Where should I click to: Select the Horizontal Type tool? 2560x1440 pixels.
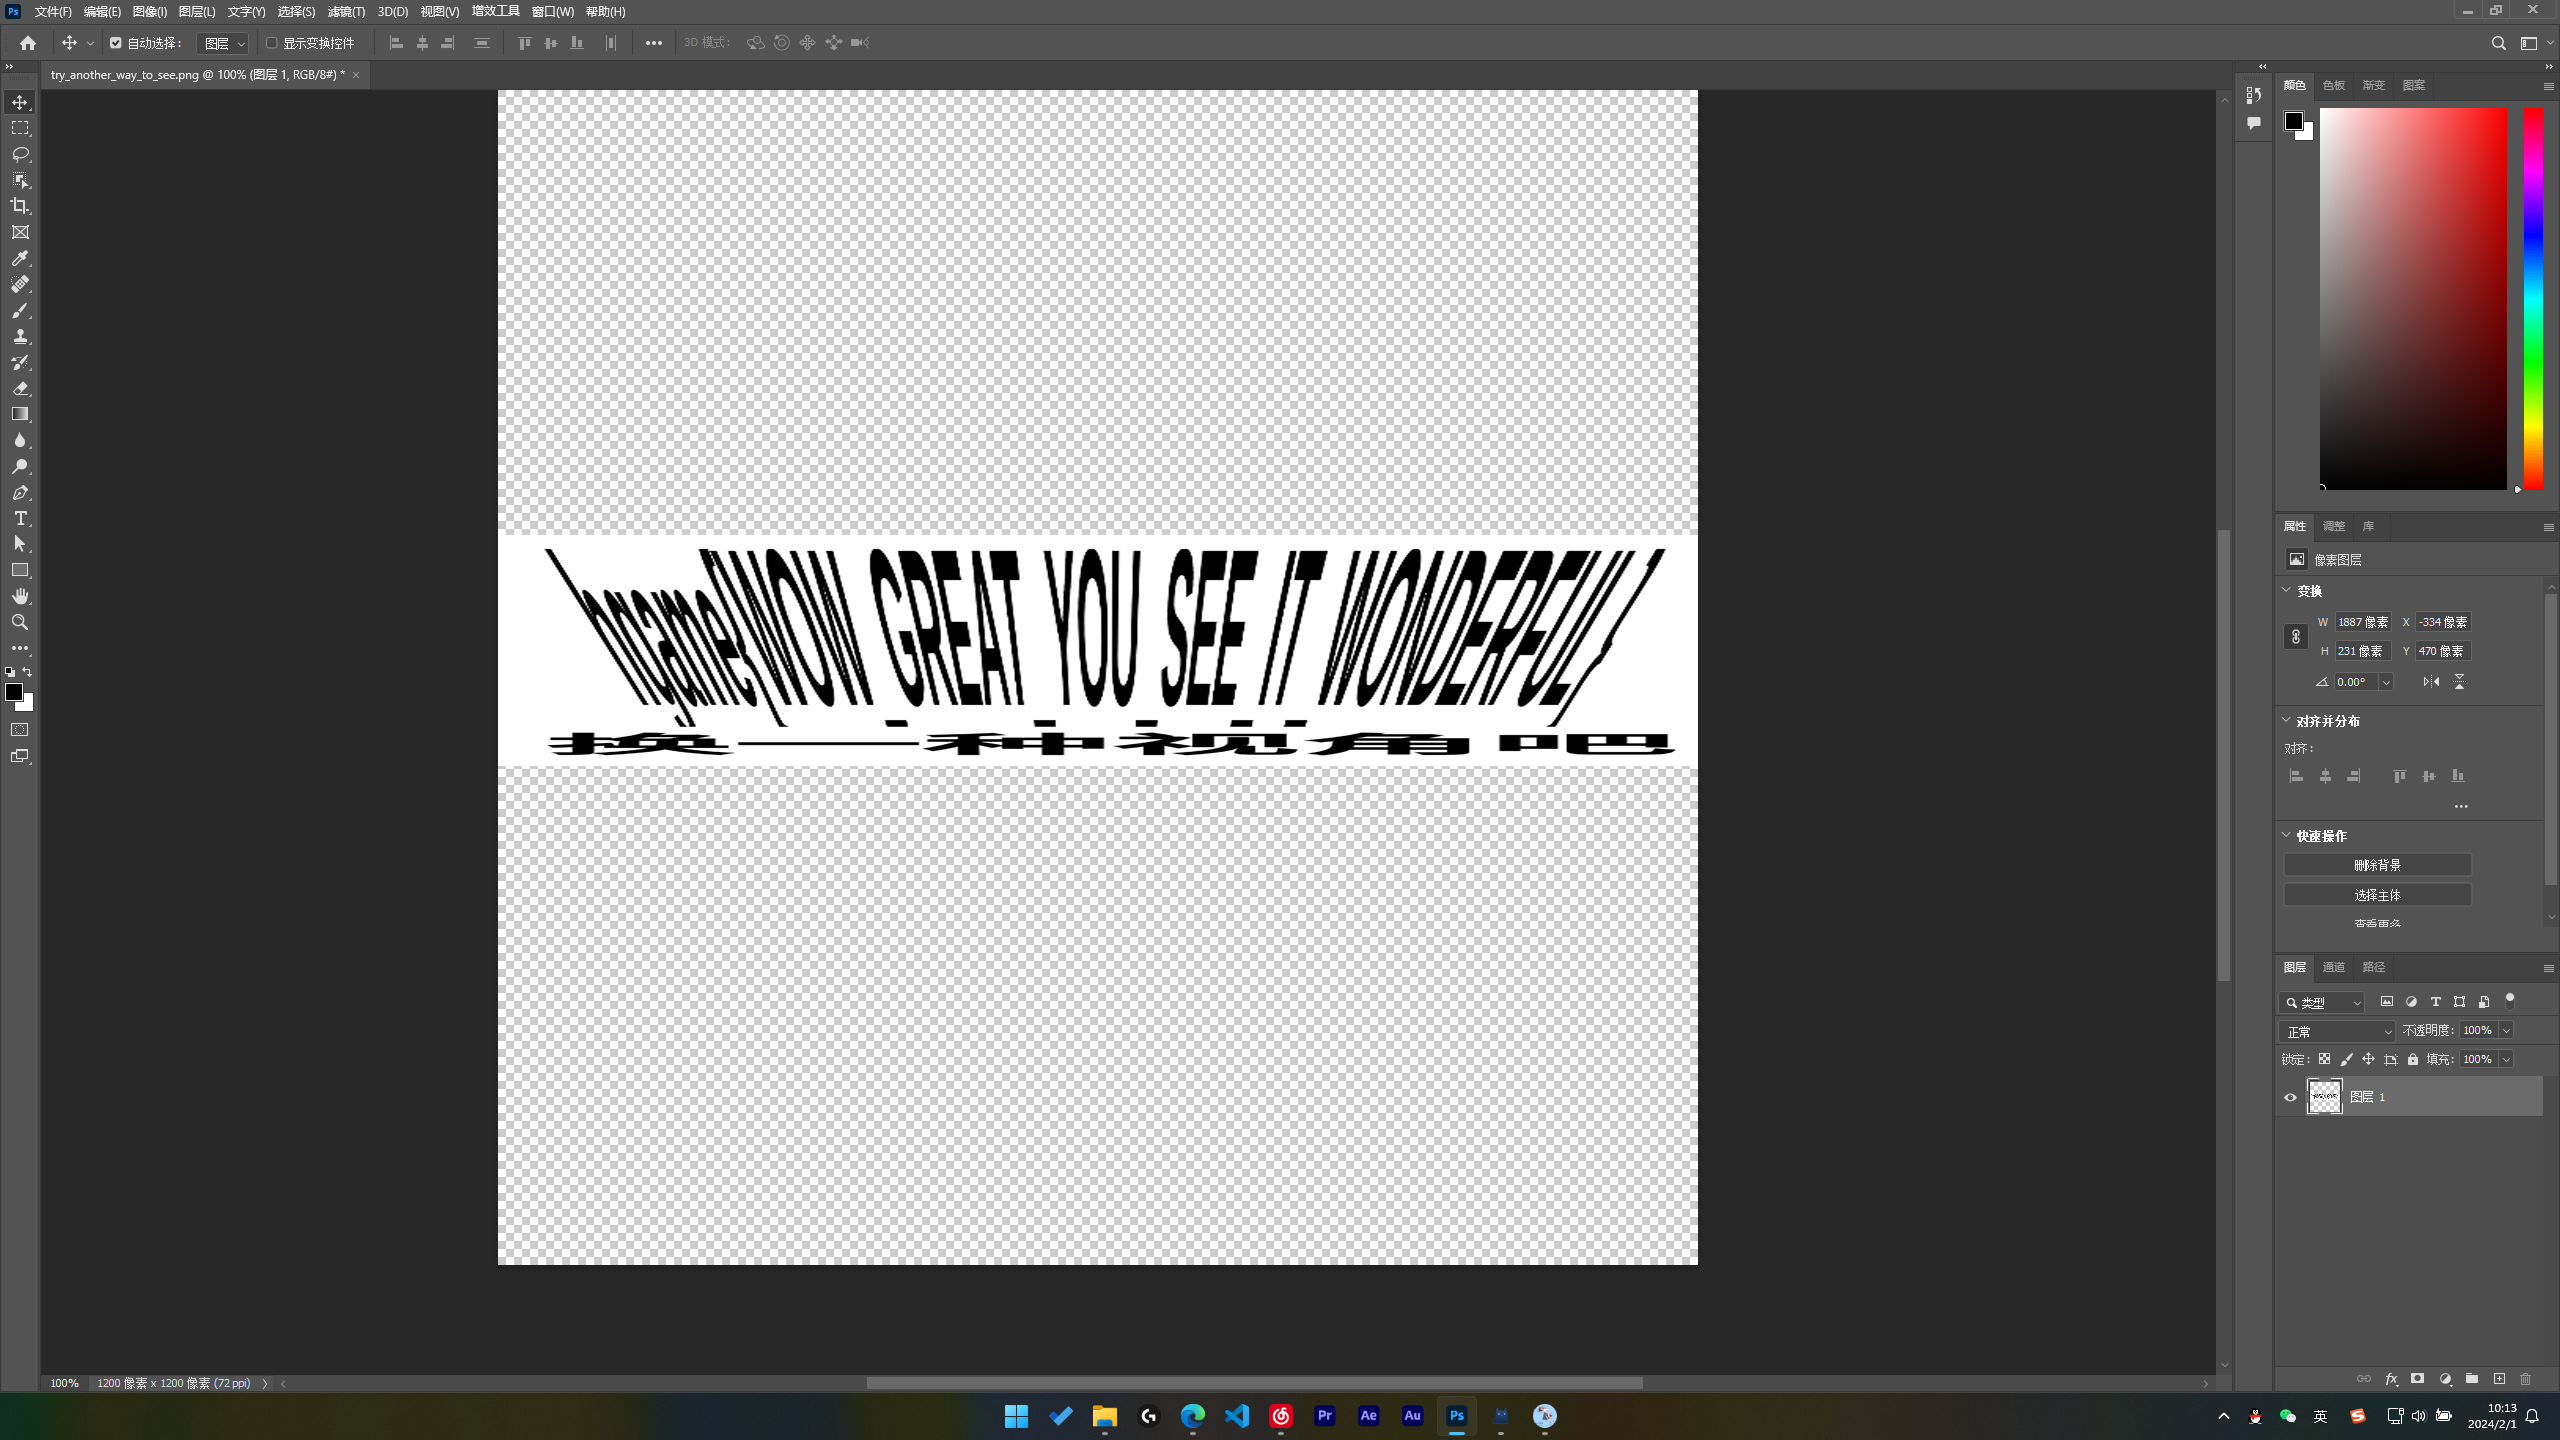point(20,518)
